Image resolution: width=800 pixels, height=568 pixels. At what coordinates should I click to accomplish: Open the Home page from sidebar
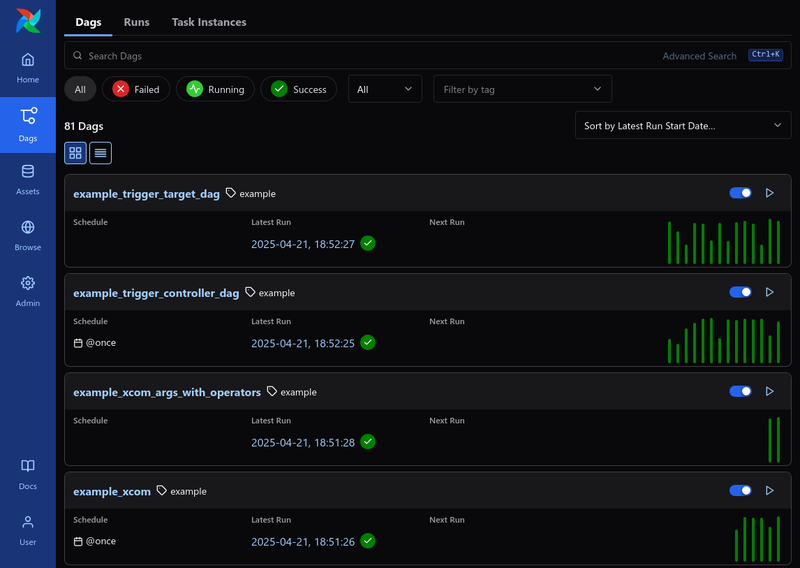pyautogui.click(x=28, y=67)
